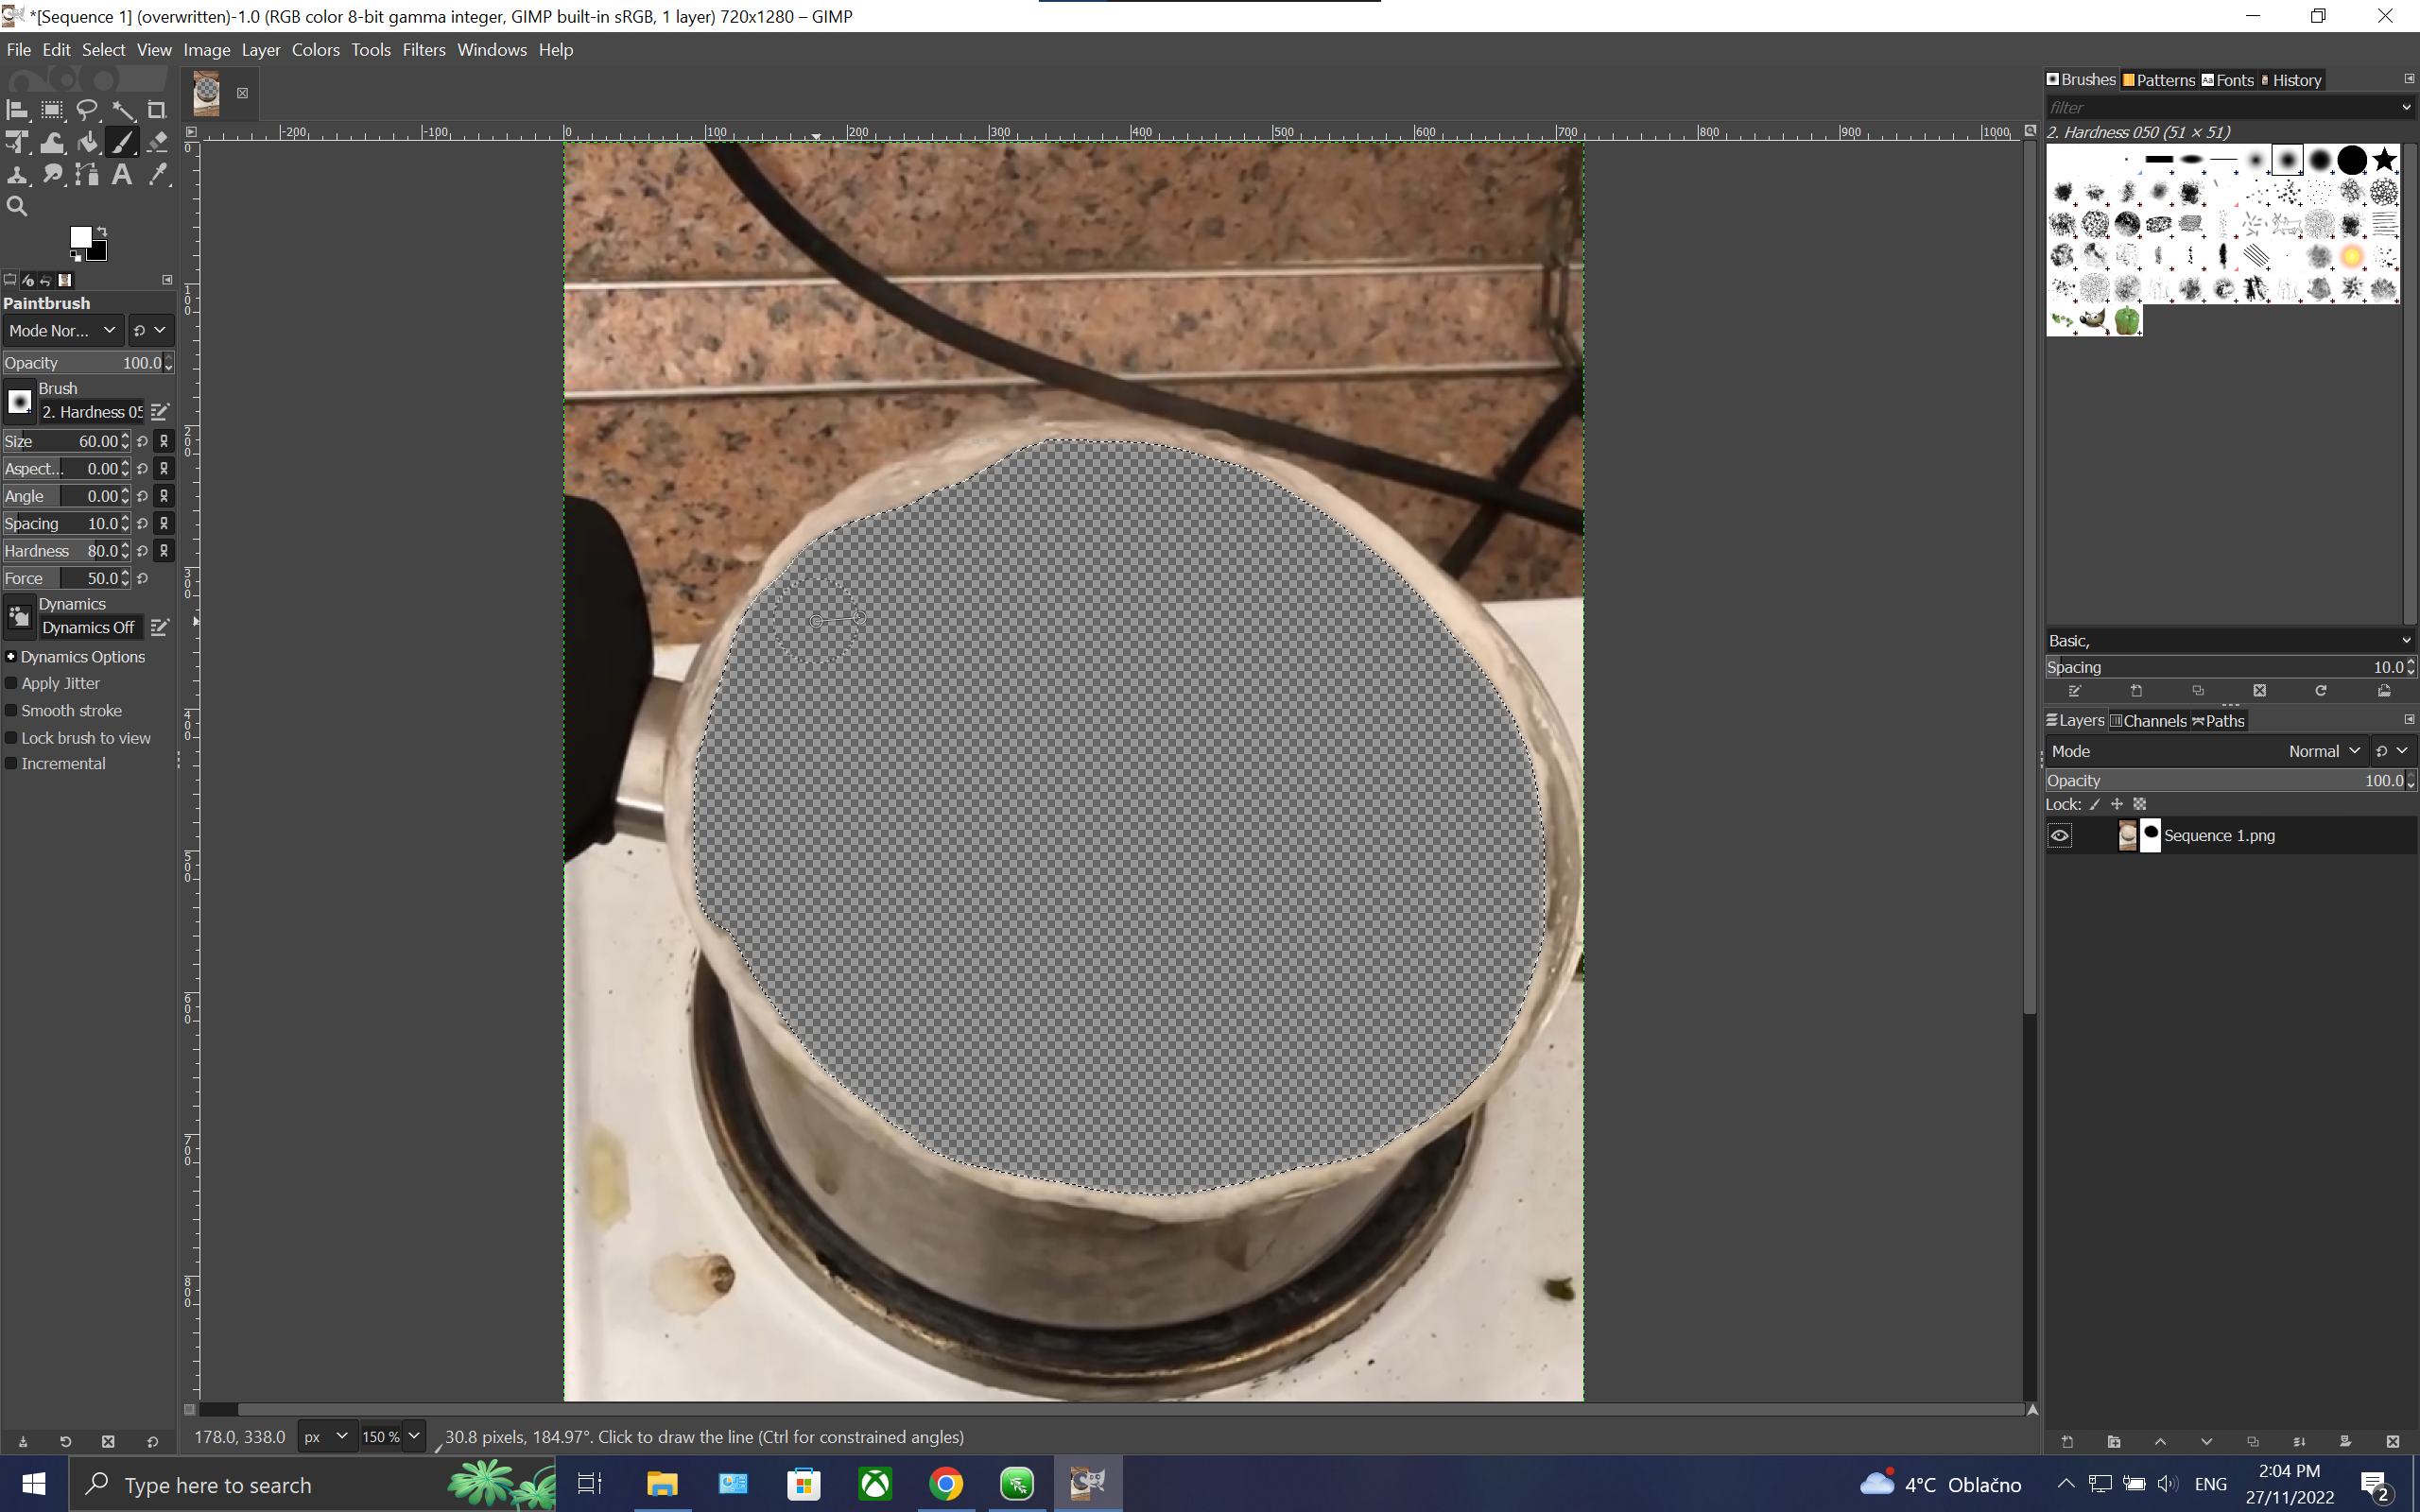Switch to the Channels tab
This screenshot has height=1512, width=2420.
2148,721
